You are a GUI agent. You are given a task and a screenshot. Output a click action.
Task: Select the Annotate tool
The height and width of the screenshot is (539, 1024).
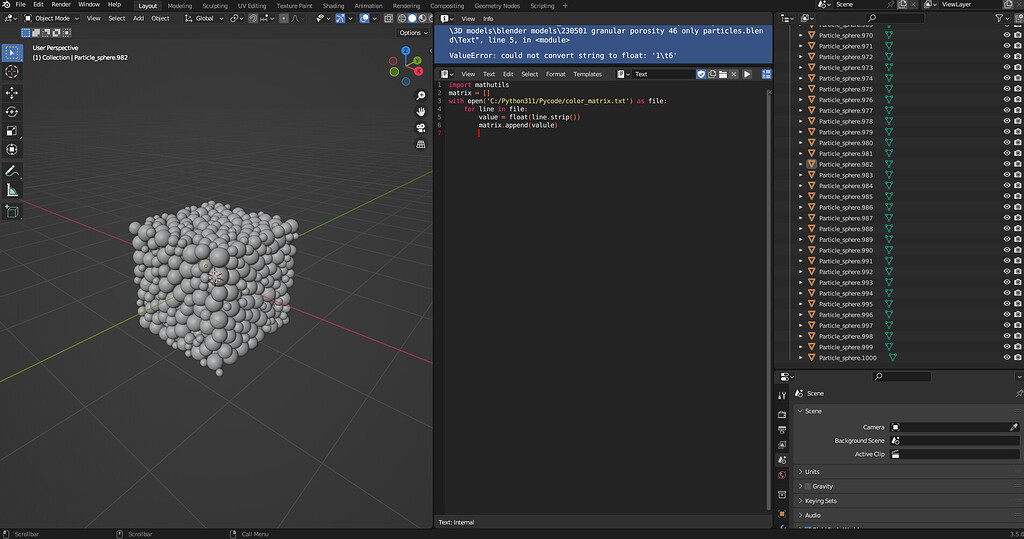coord(12,171)
